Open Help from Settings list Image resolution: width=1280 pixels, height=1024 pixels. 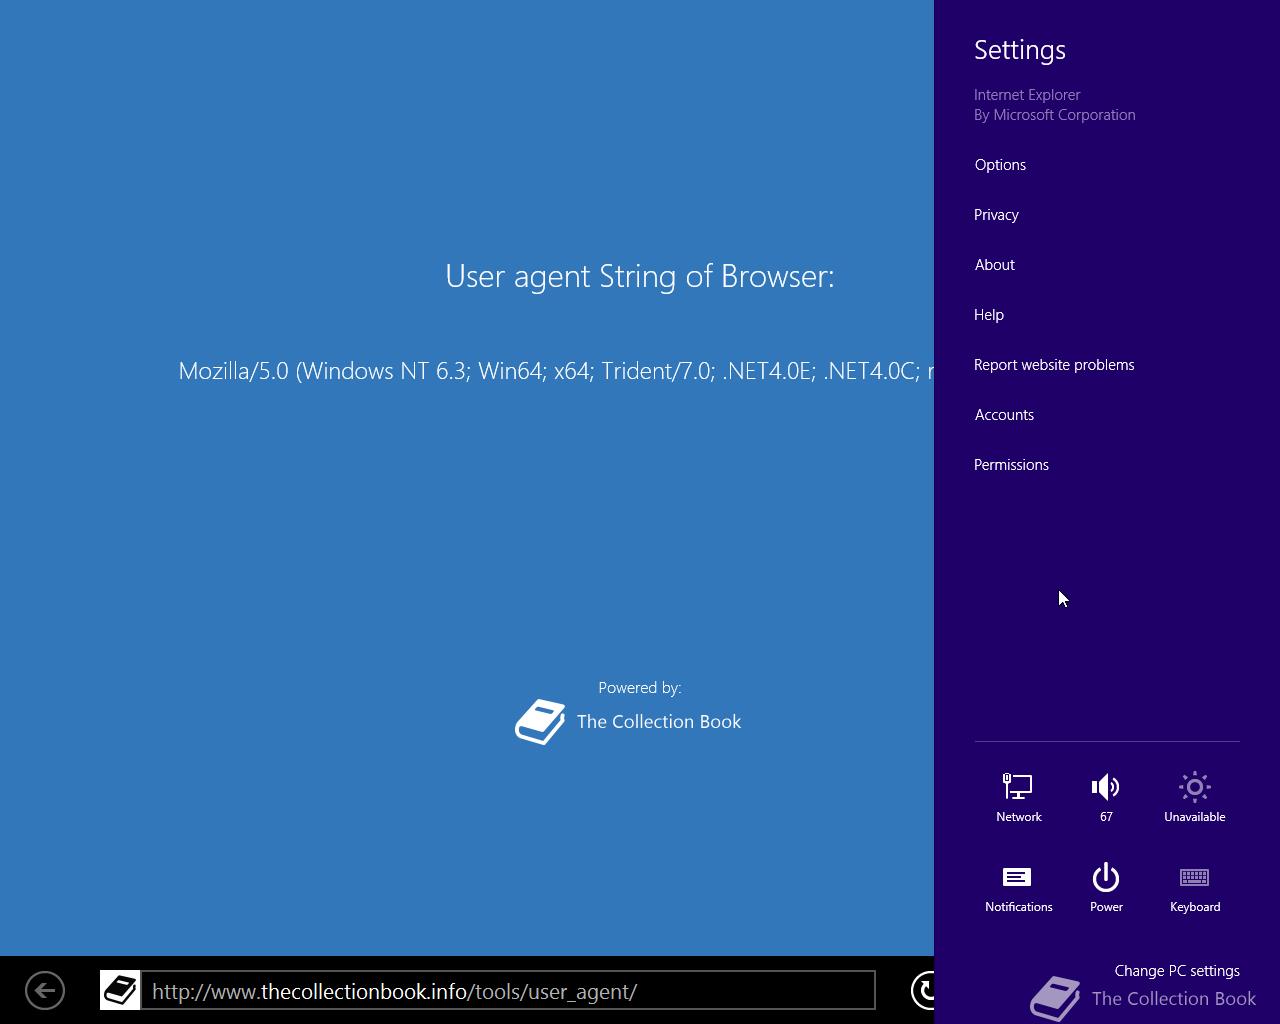click(989, 315)
